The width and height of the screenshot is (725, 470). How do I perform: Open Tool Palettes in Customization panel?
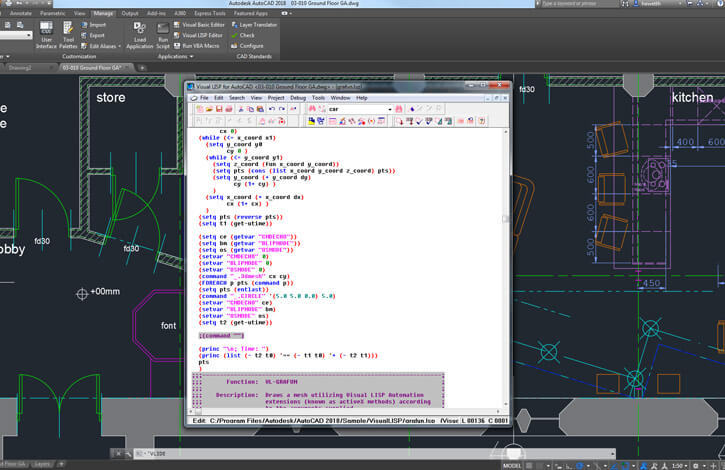(68, 34)
